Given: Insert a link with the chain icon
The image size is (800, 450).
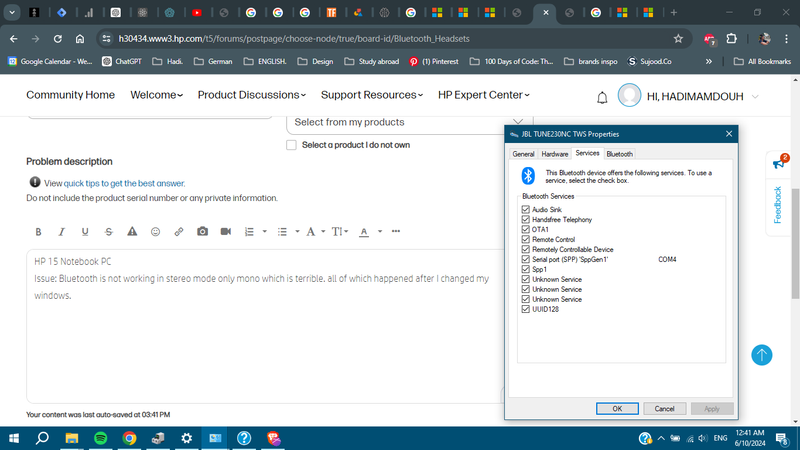Looking at the screenshot, I should click(179, 231).
